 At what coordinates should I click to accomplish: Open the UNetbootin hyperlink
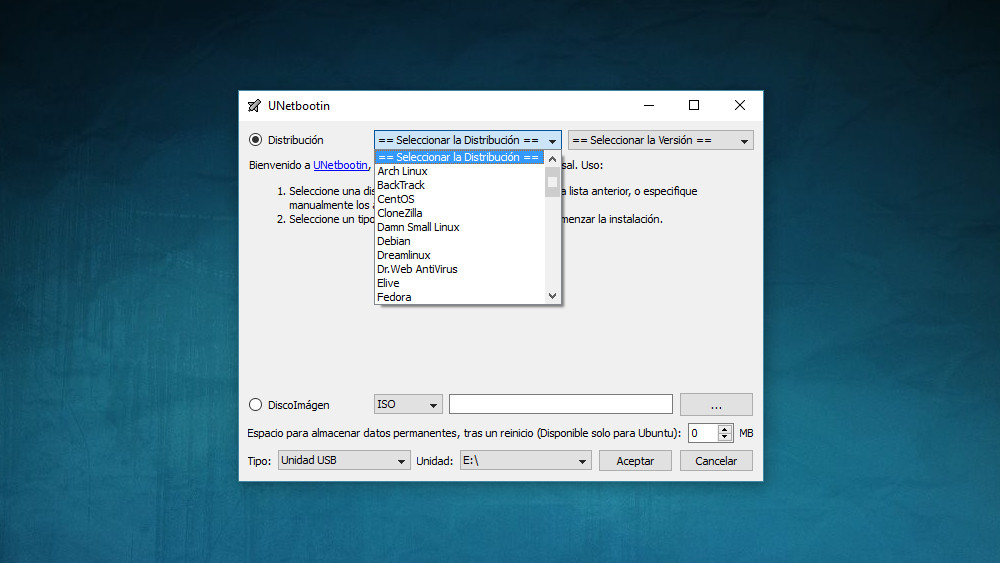(x=341, y=165)
